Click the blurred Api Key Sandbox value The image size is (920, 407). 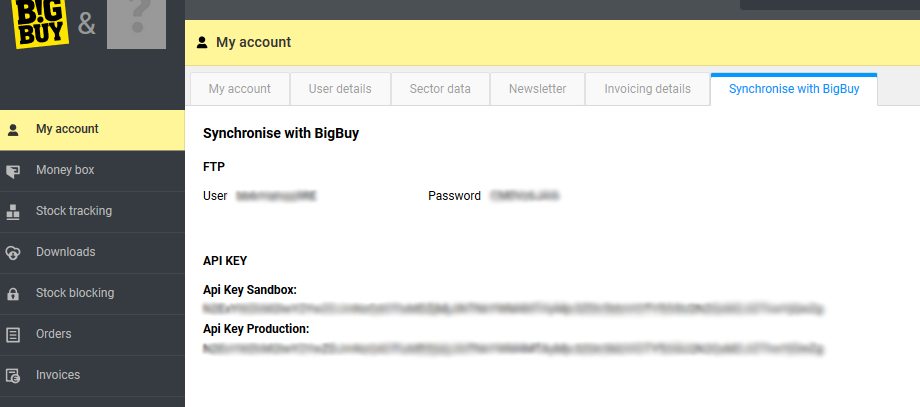click(x=513, y=308)
